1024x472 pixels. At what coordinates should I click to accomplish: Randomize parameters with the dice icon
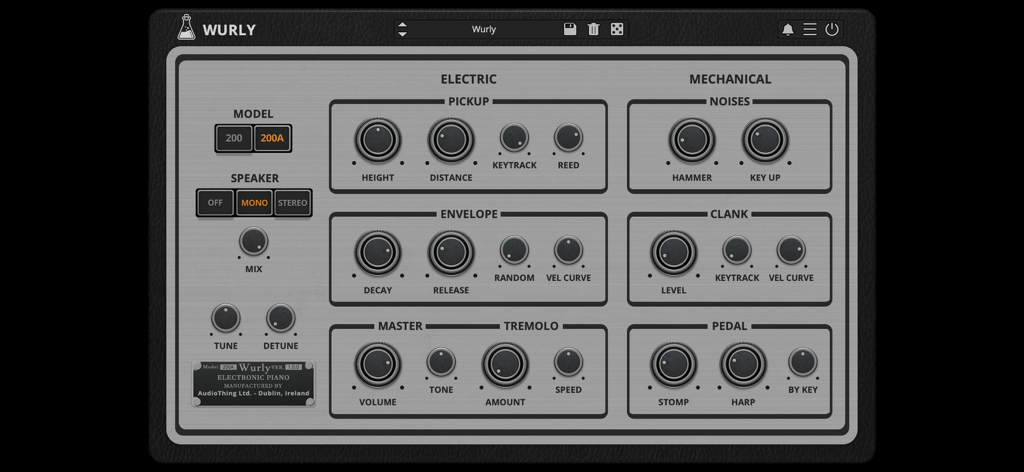pyautogui.click(x=616, y=29)
